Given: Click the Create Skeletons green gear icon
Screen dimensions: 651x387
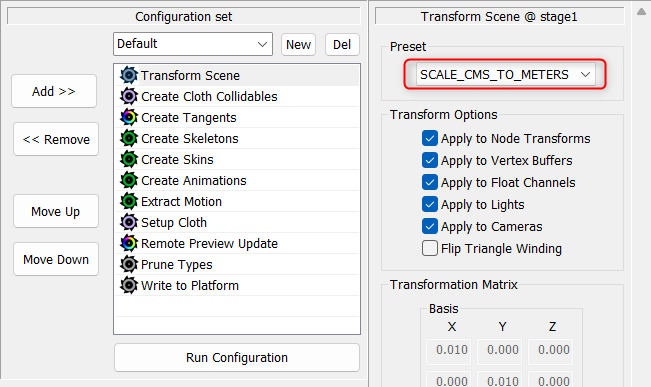Looking at the screenshot, I should 129,138.
